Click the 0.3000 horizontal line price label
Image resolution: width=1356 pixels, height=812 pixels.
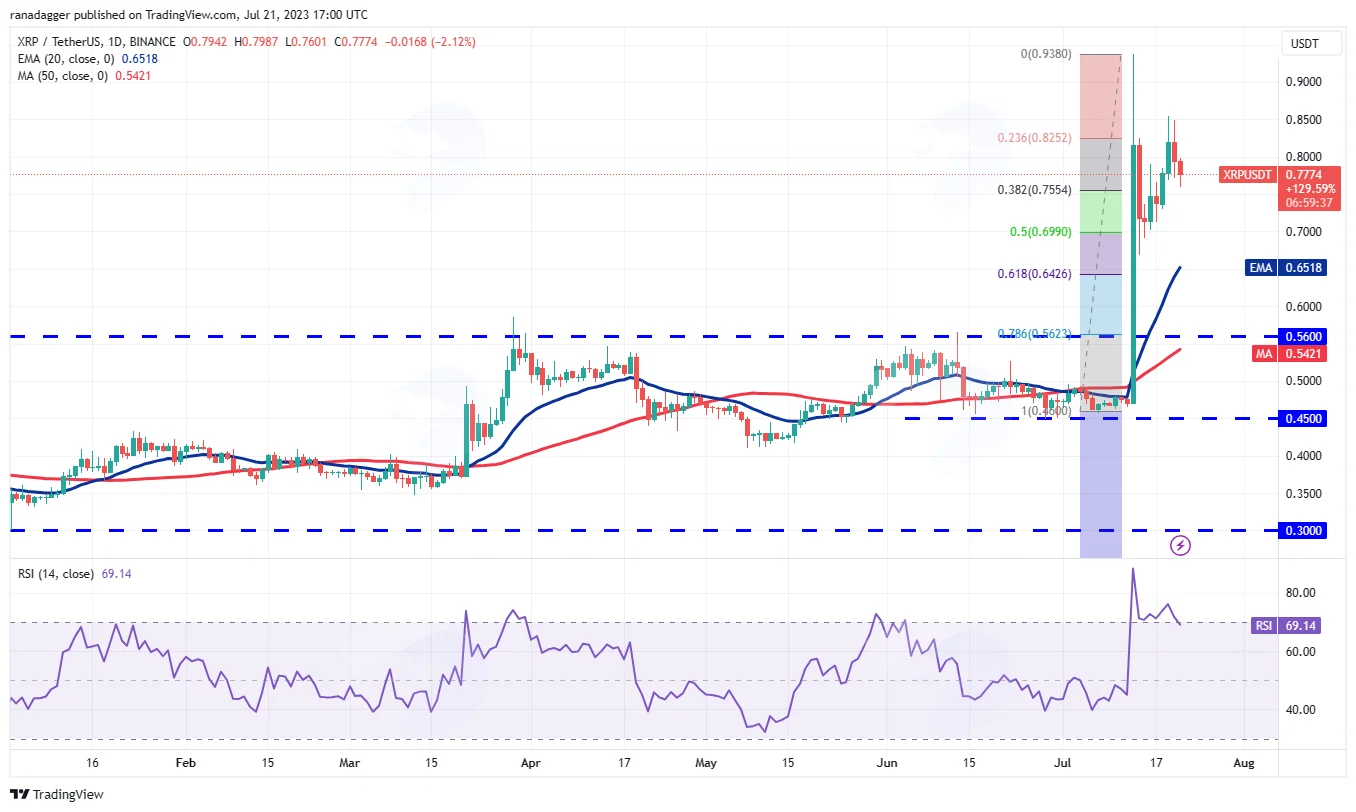[1304, 531]
